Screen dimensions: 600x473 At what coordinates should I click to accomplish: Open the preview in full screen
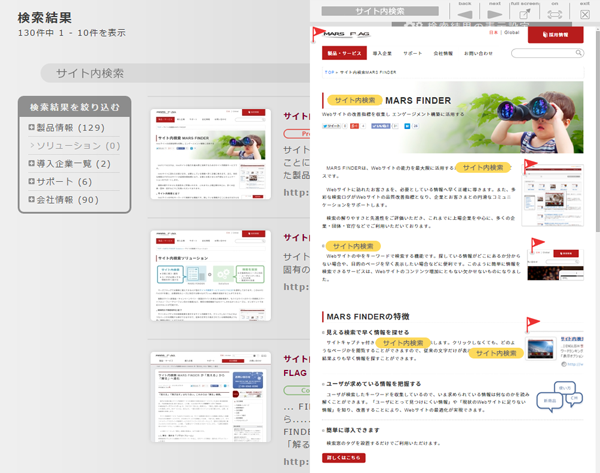(525, 14)
